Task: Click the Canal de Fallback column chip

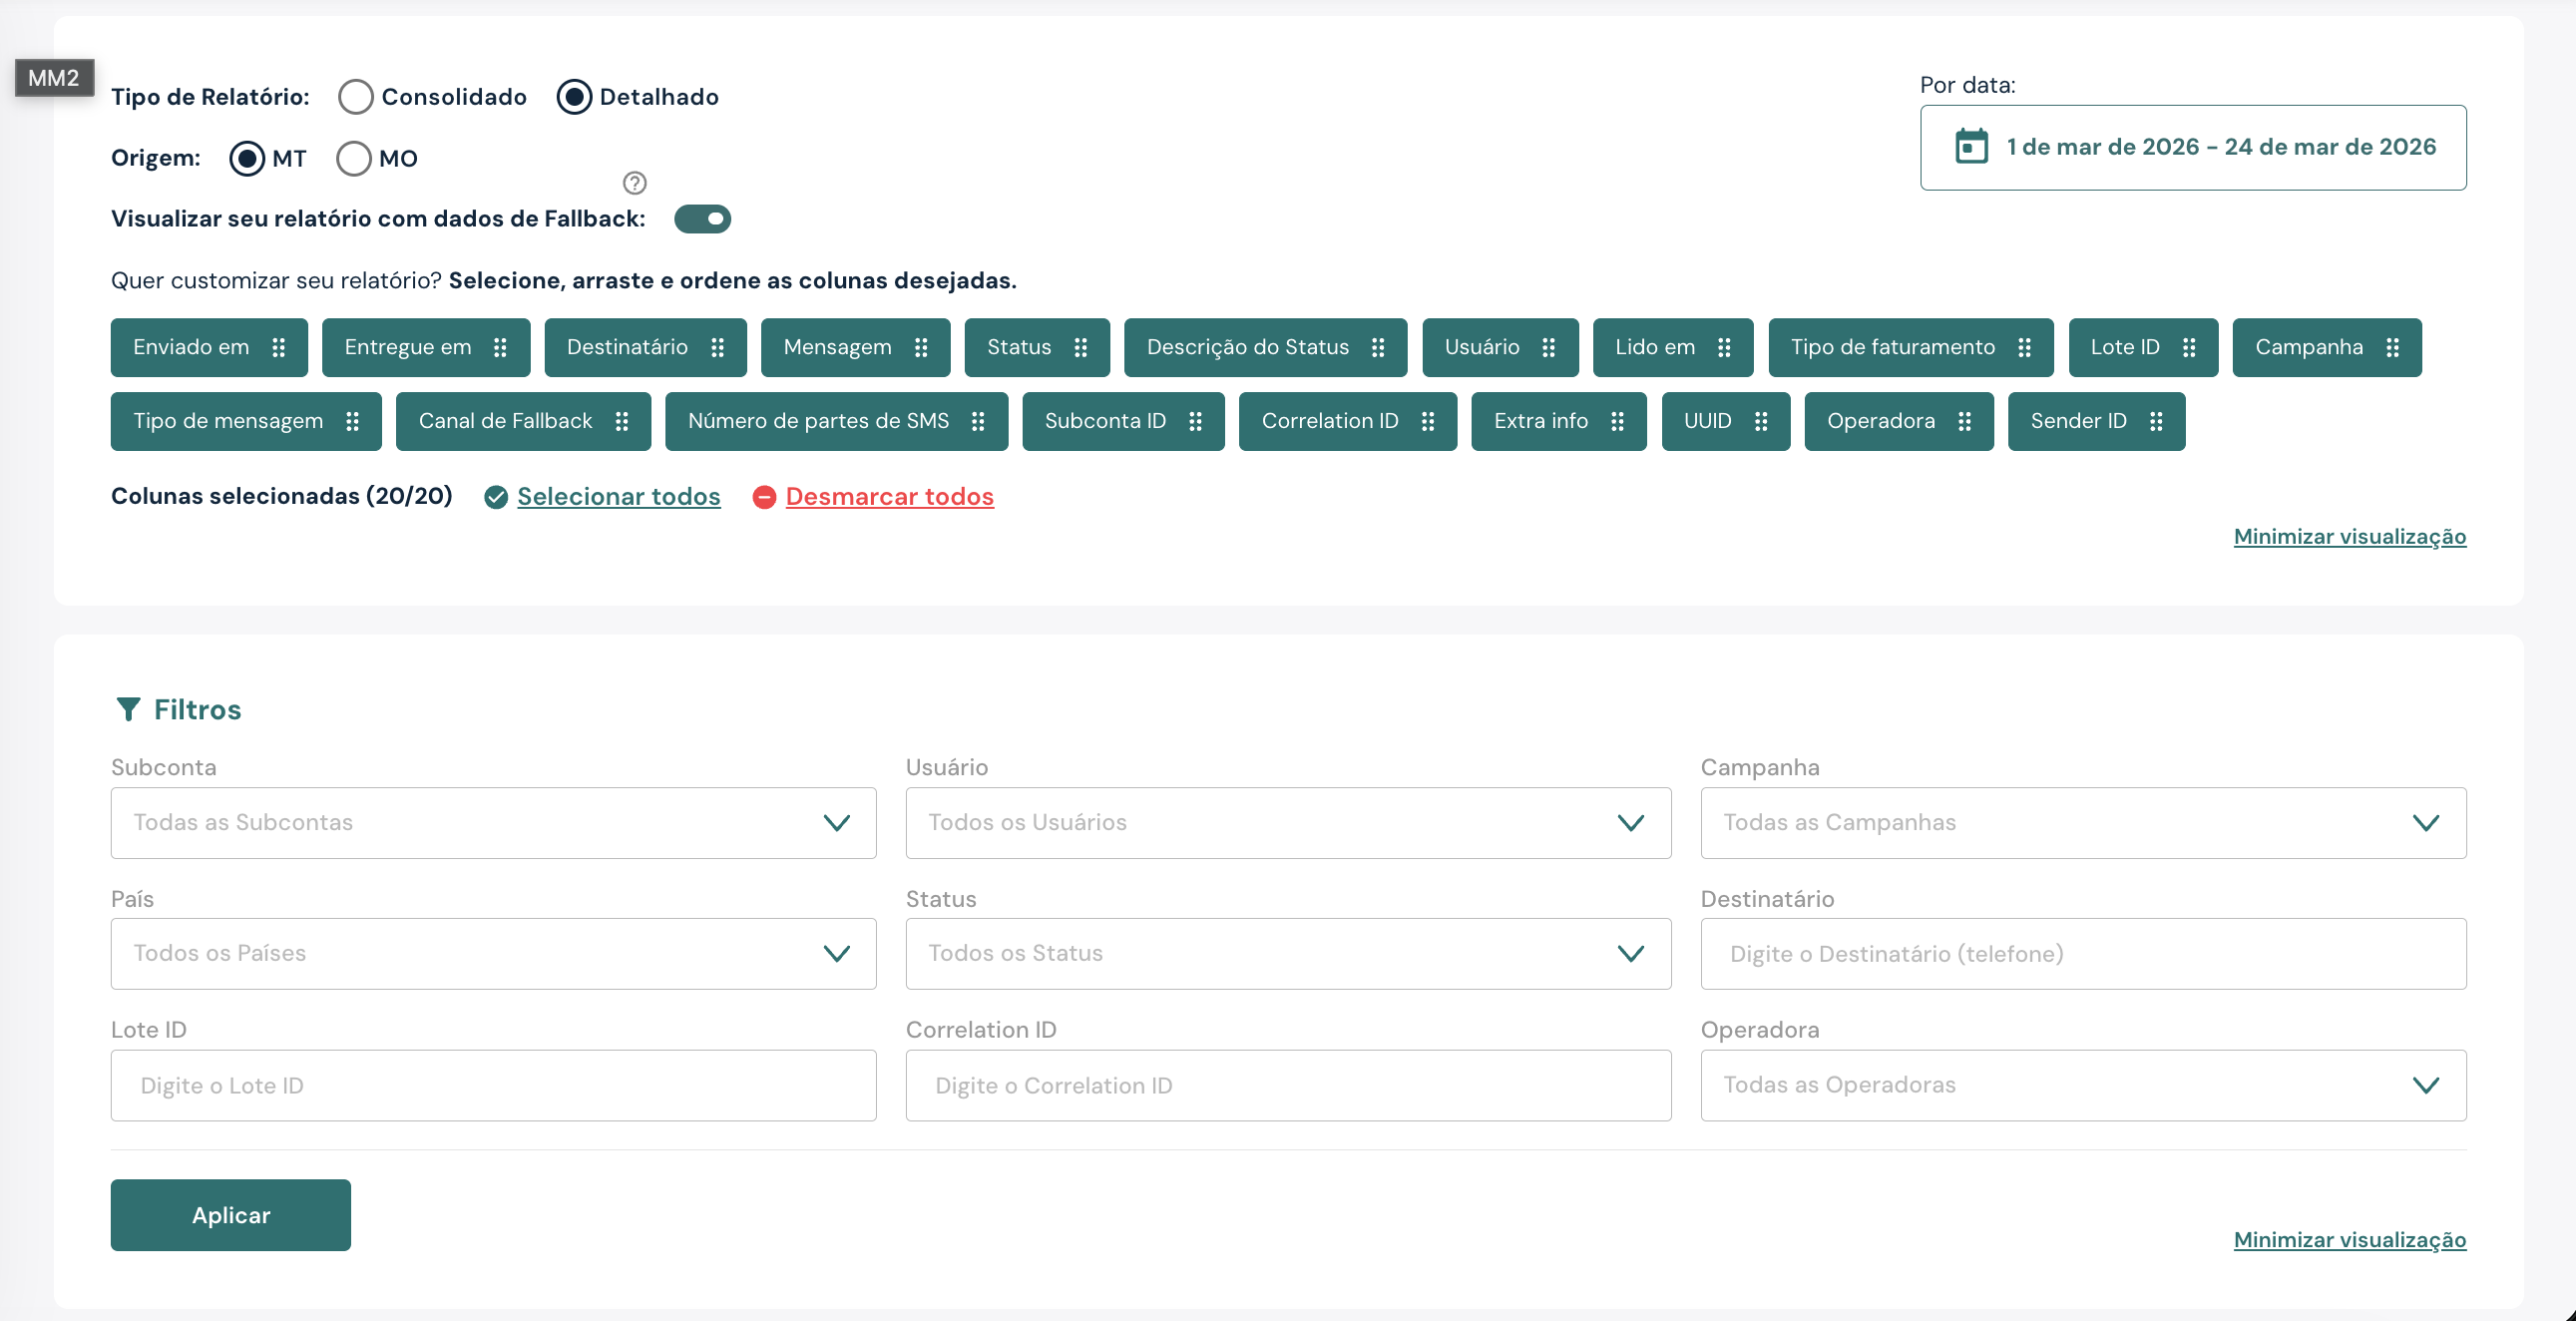Action: point(505,421)
